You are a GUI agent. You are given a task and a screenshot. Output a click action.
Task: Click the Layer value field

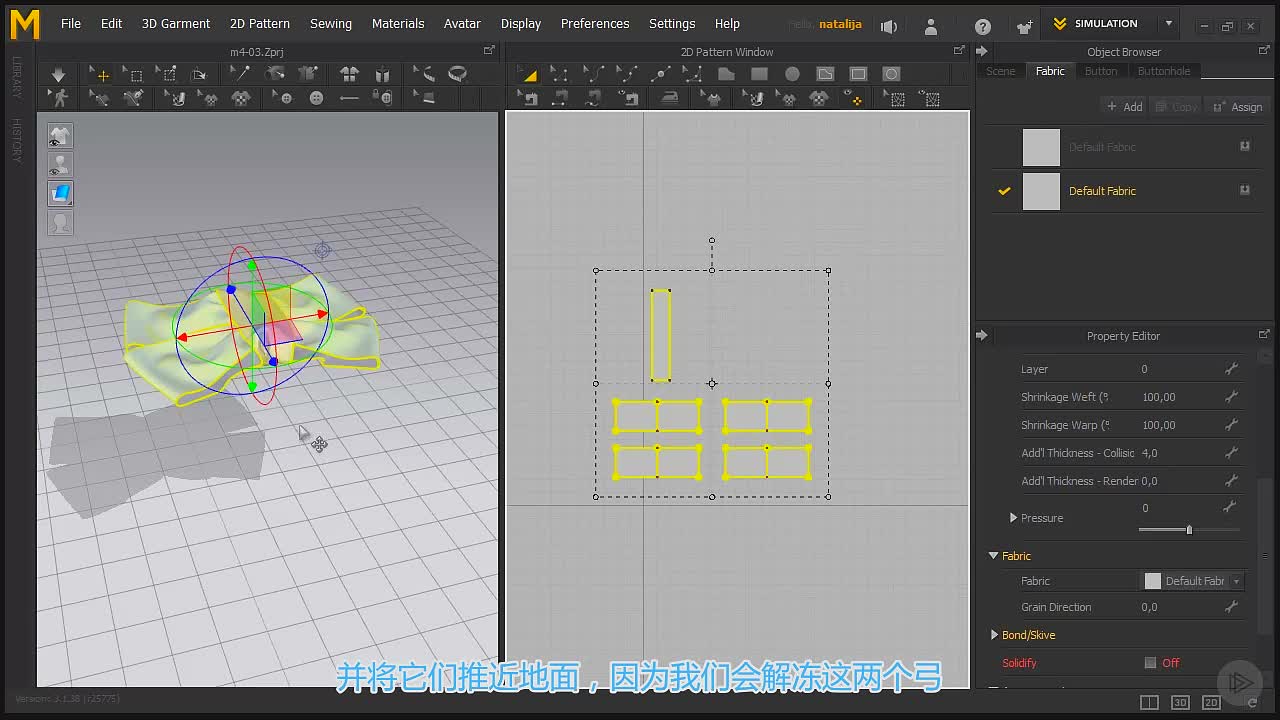[x=1180, y=369]
